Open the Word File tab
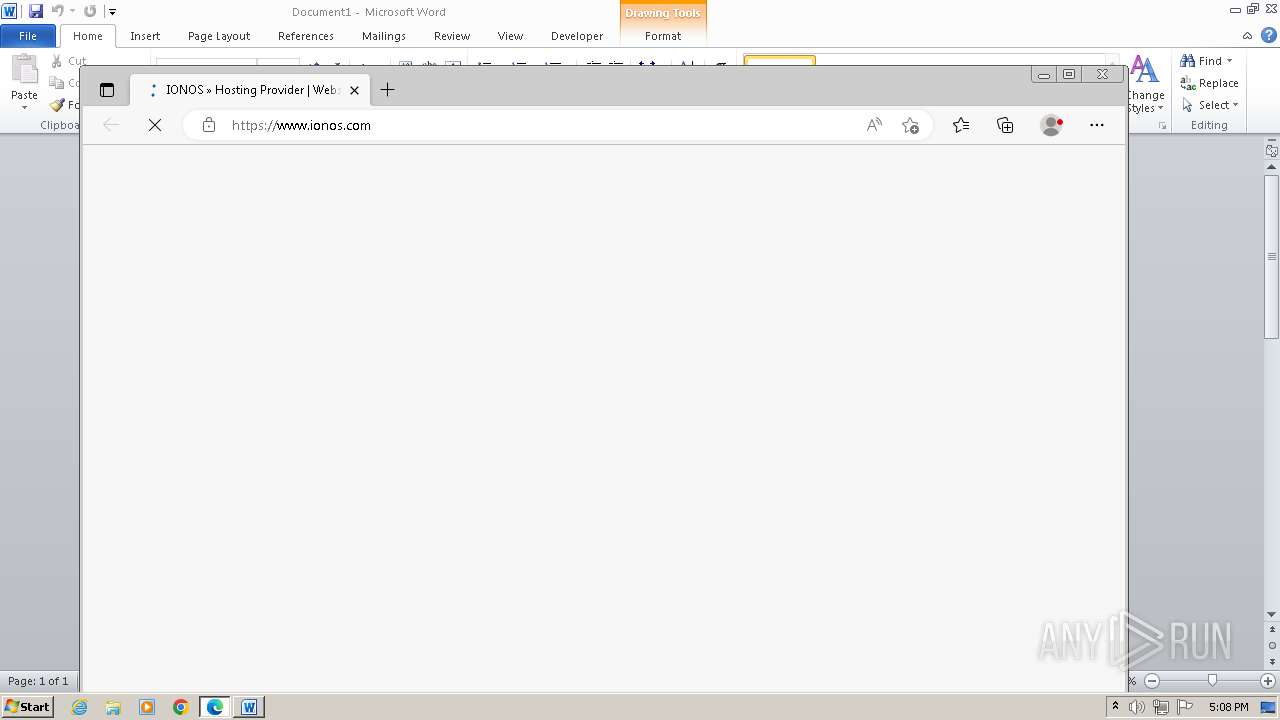 (28, 36)
